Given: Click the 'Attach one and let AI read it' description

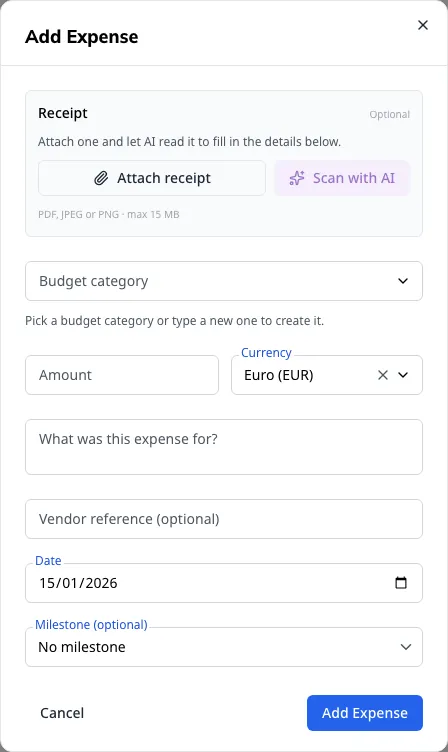Looking at the screenshot, I should click(189, 142).
